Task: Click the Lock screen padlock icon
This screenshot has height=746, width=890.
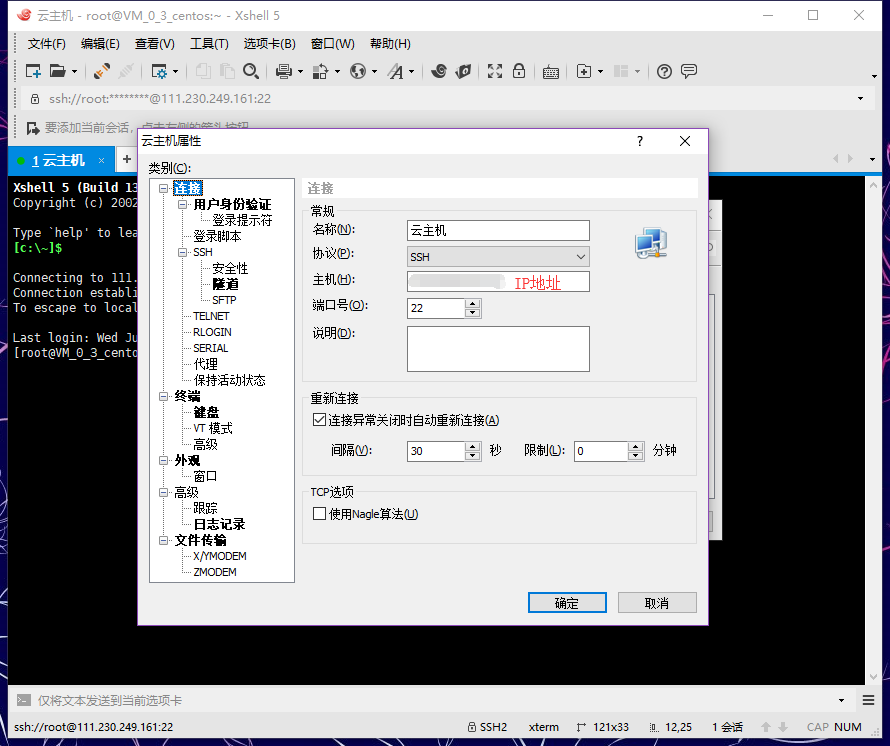Action: coord(519,71)
